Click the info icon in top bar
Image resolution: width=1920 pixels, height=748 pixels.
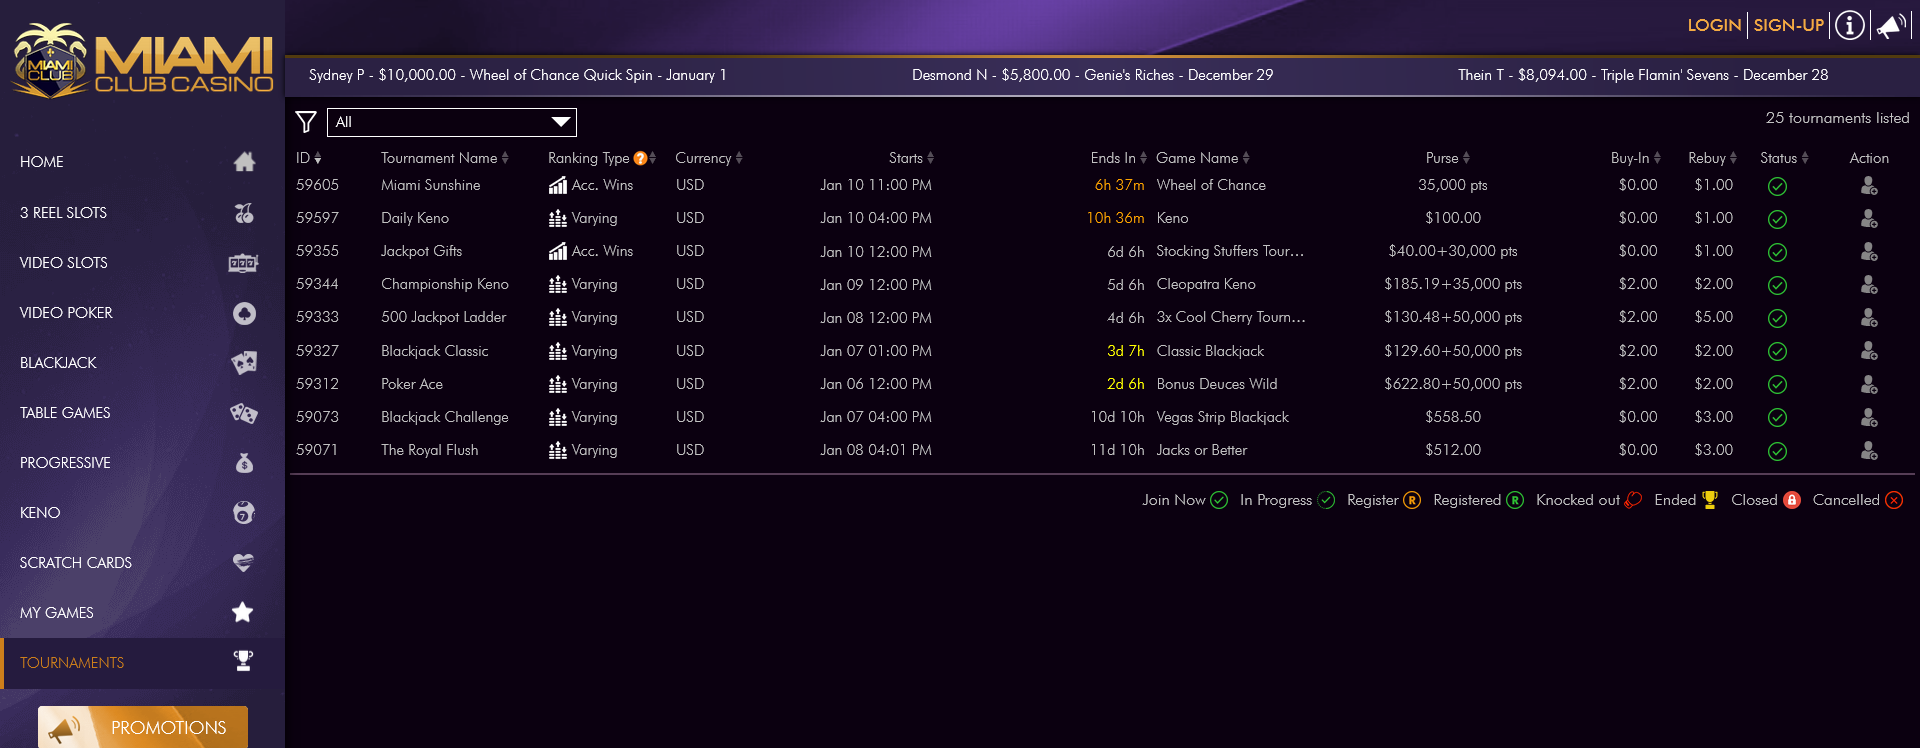(1850, 25)
